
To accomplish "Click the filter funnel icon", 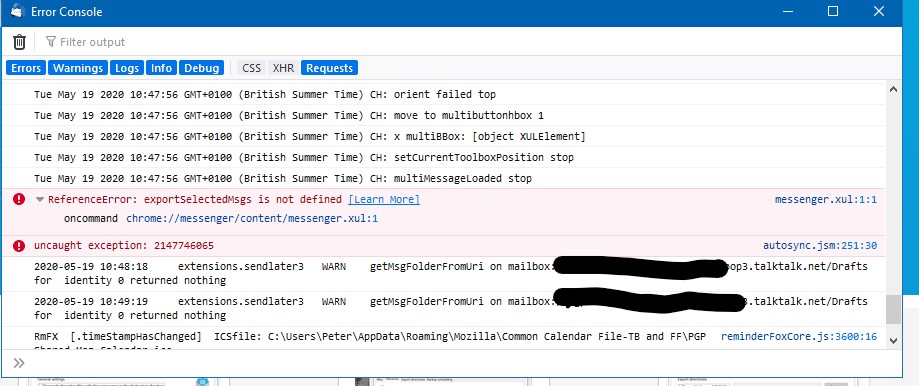I will (x=51, y=42).
